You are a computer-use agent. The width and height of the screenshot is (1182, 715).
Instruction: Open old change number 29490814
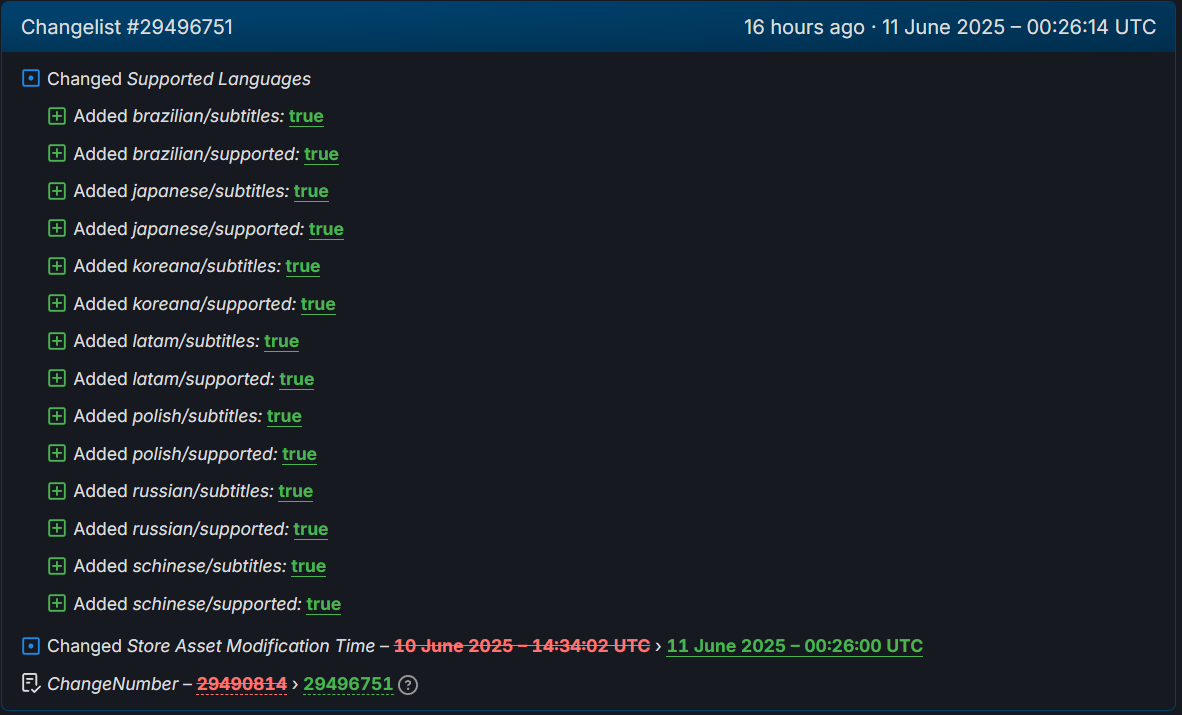tap(241, 684)
